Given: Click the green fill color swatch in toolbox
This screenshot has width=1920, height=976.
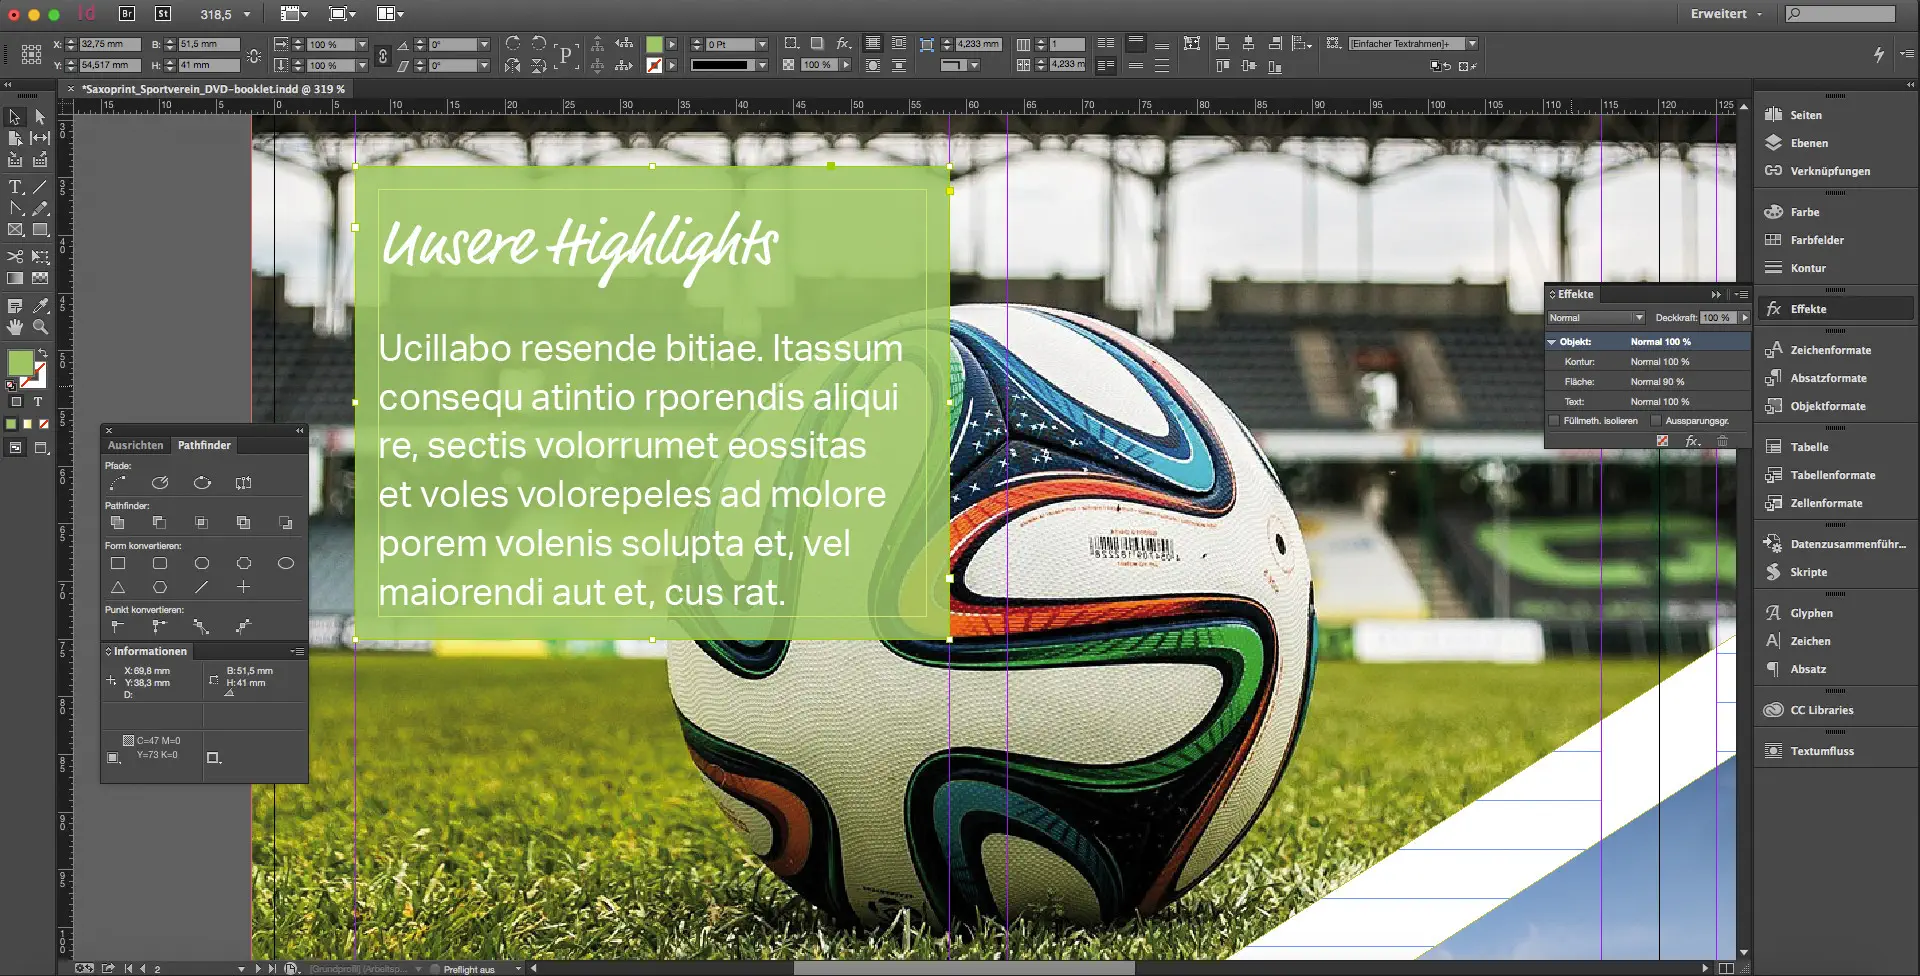Looking at the screenshot, I should (20, 363).
